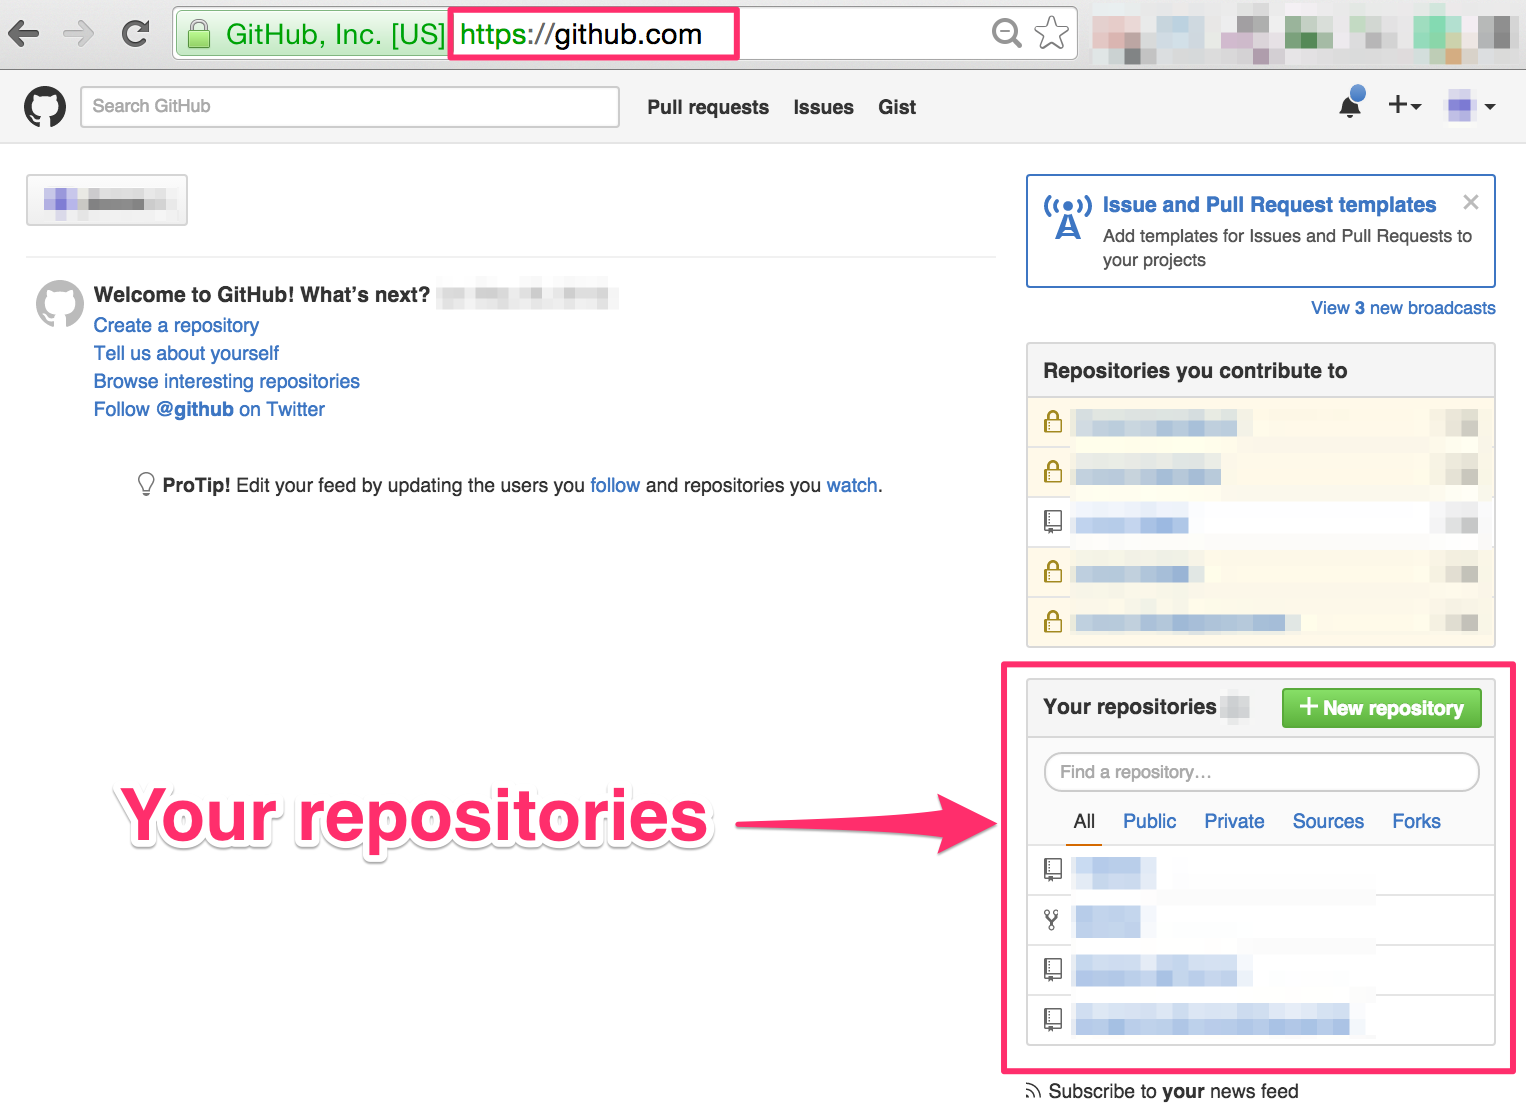The image size is (1526, 1116).
Task: Click the https://github.com address bar URL
Action: (581, 34)
